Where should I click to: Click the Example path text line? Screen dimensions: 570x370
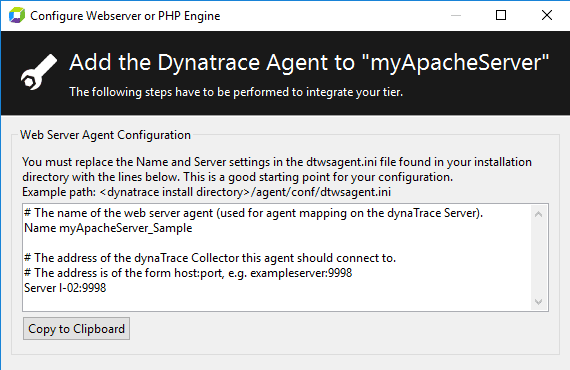point(206,192)
